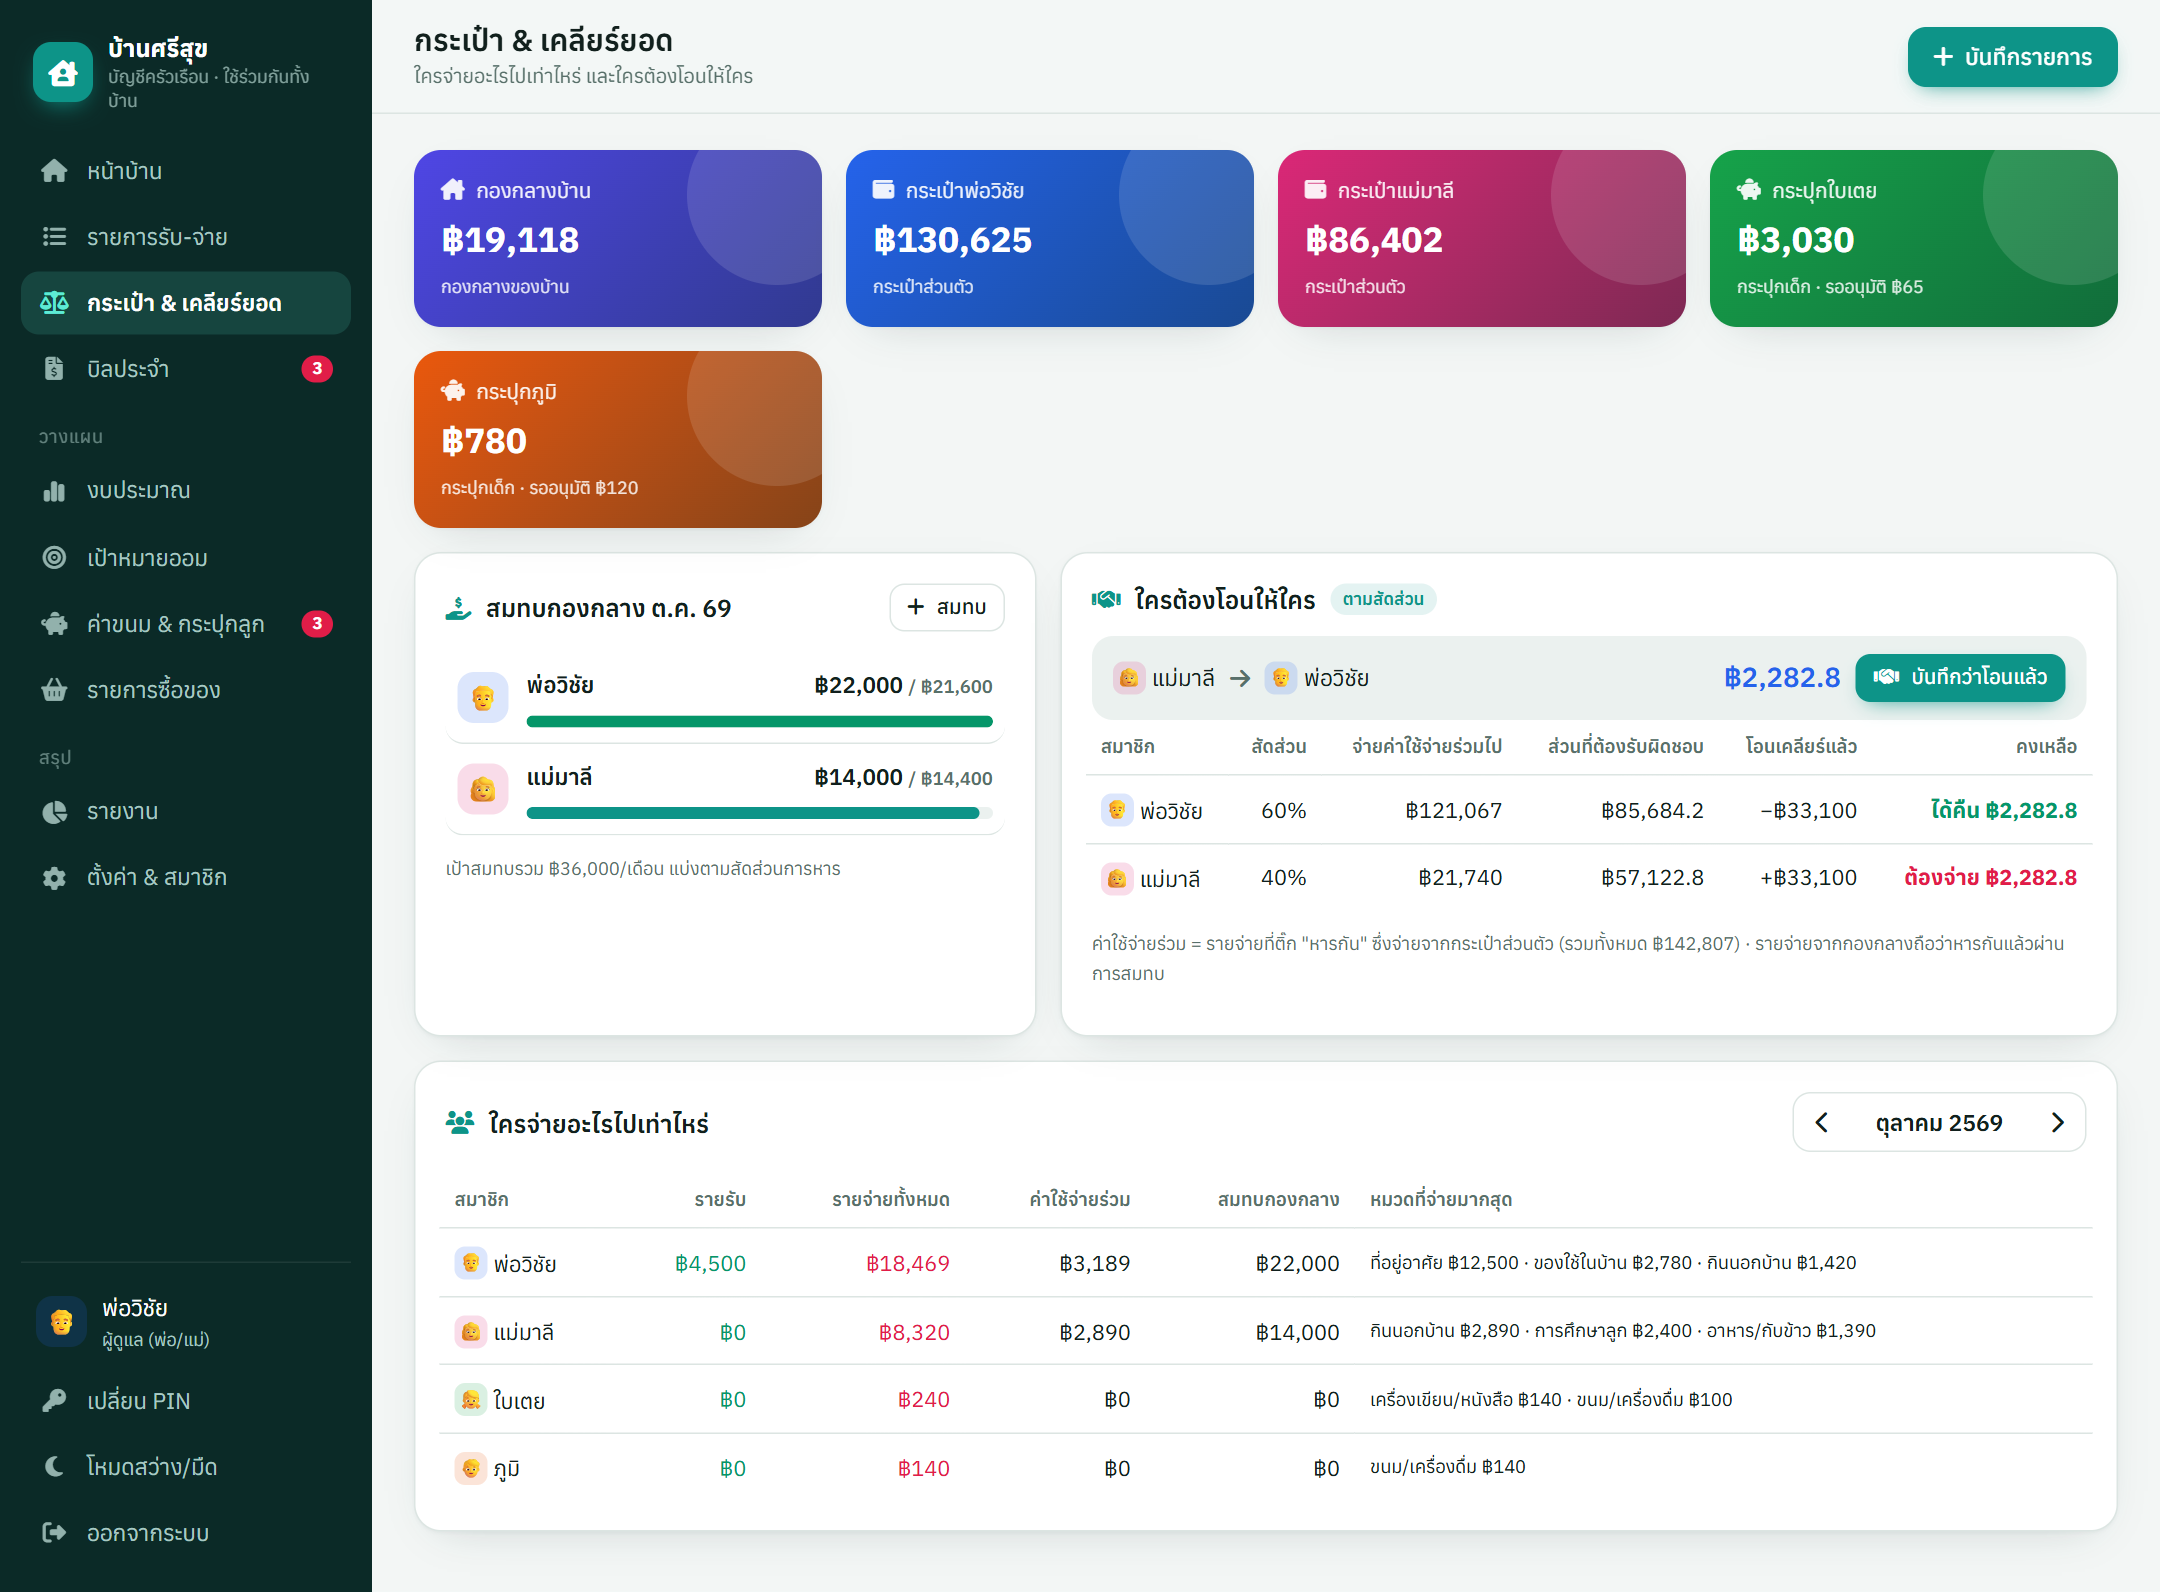The height and width of the screenshot is (1592, 2160).
Task: Go to next month arrow
Action: point(2057,1123)
